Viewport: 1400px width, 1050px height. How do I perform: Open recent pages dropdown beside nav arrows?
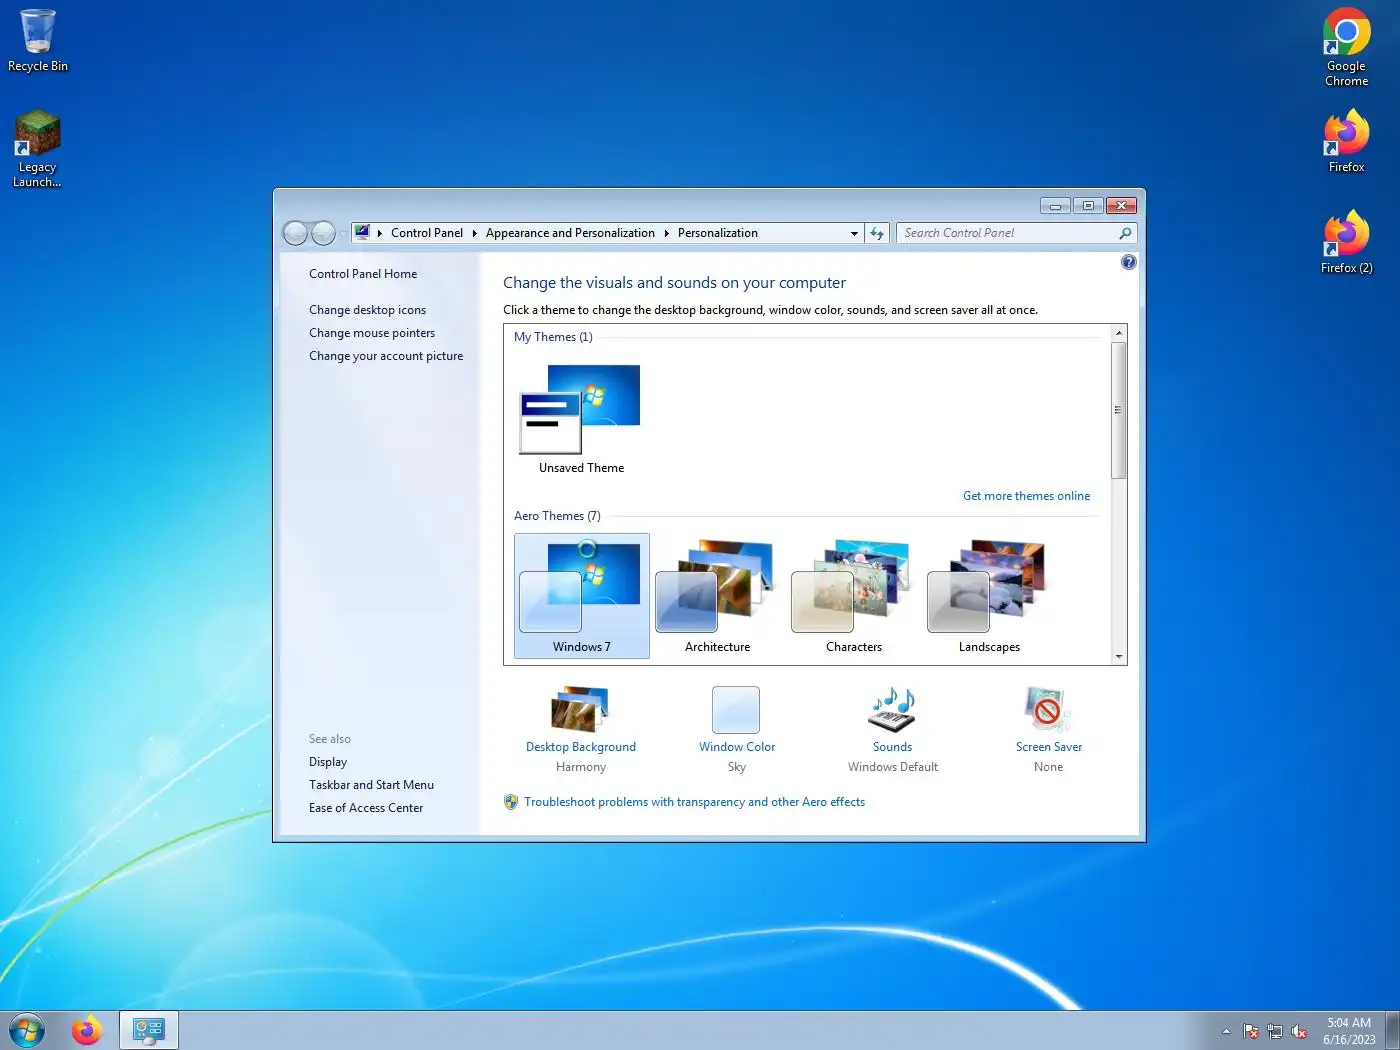pos(344,234)
